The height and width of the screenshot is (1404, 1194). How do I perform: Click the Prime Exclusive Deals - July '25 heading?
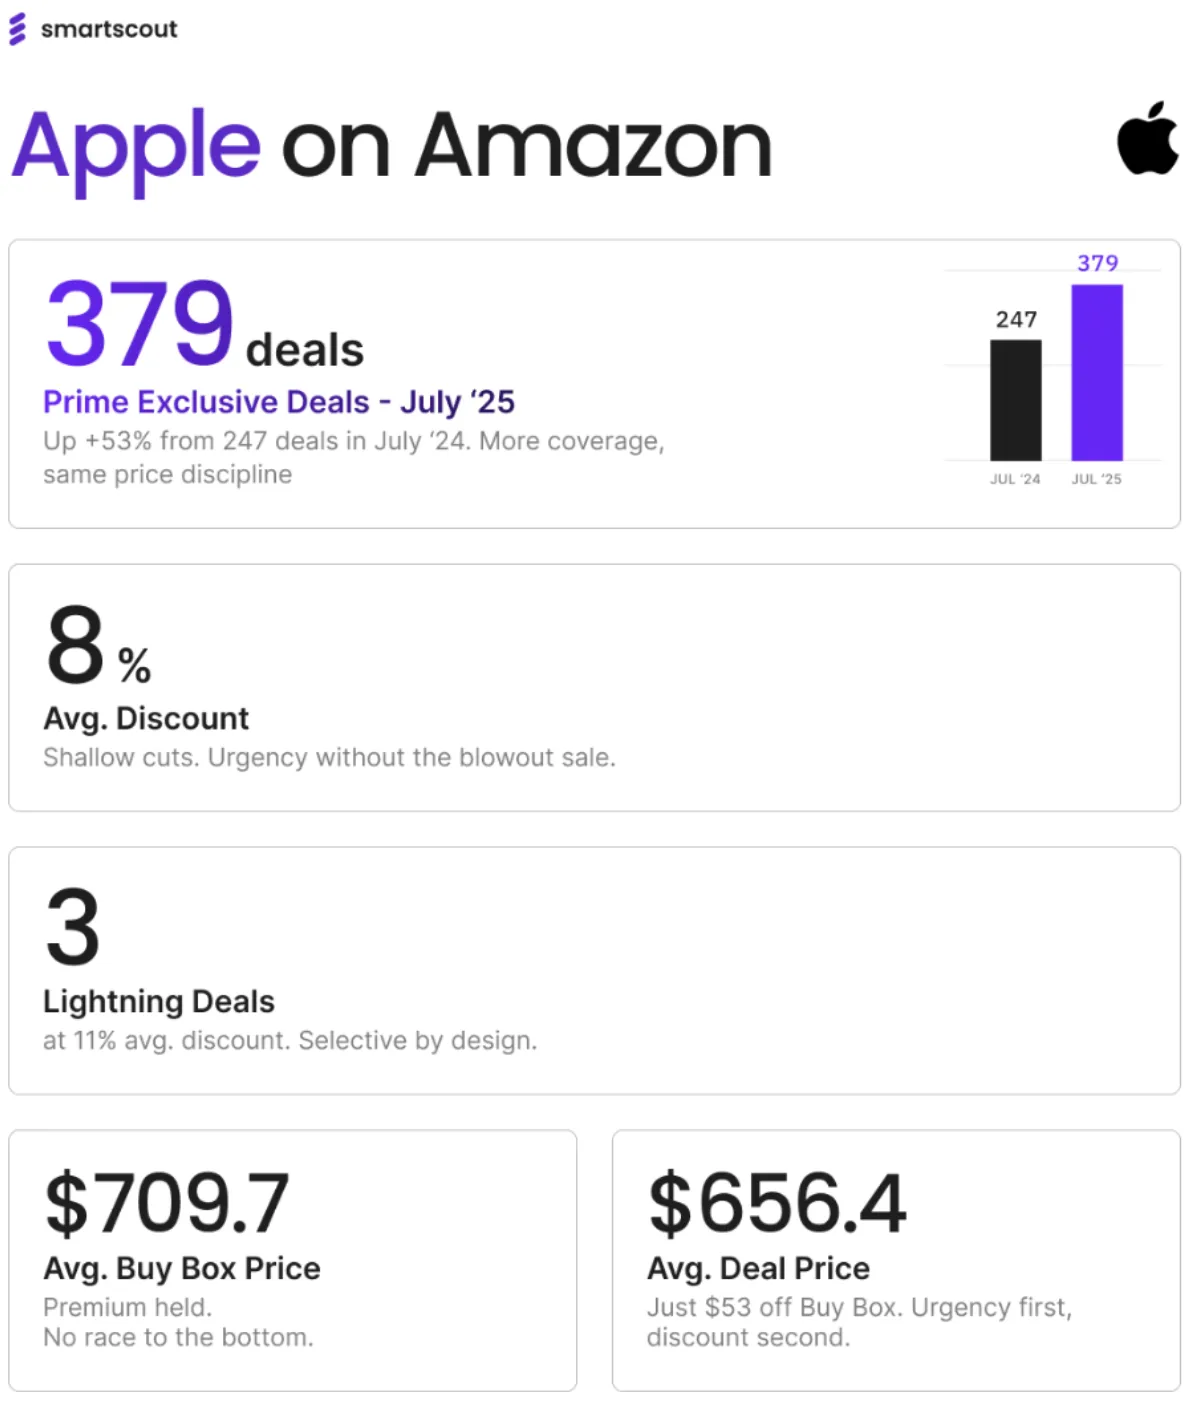(x=279, y=402)
